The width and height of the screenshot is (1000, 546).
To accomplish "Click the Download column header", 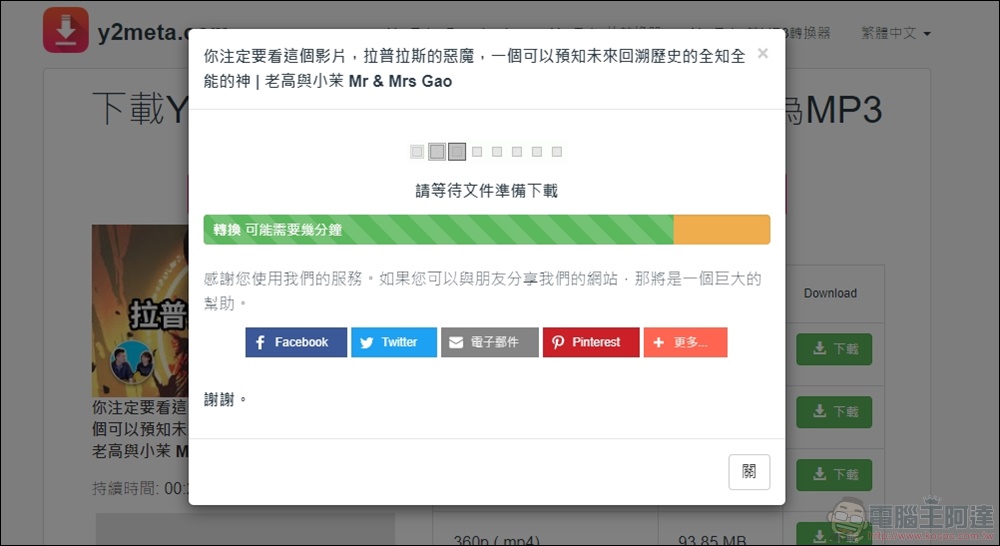I will [x=830, y=293].
